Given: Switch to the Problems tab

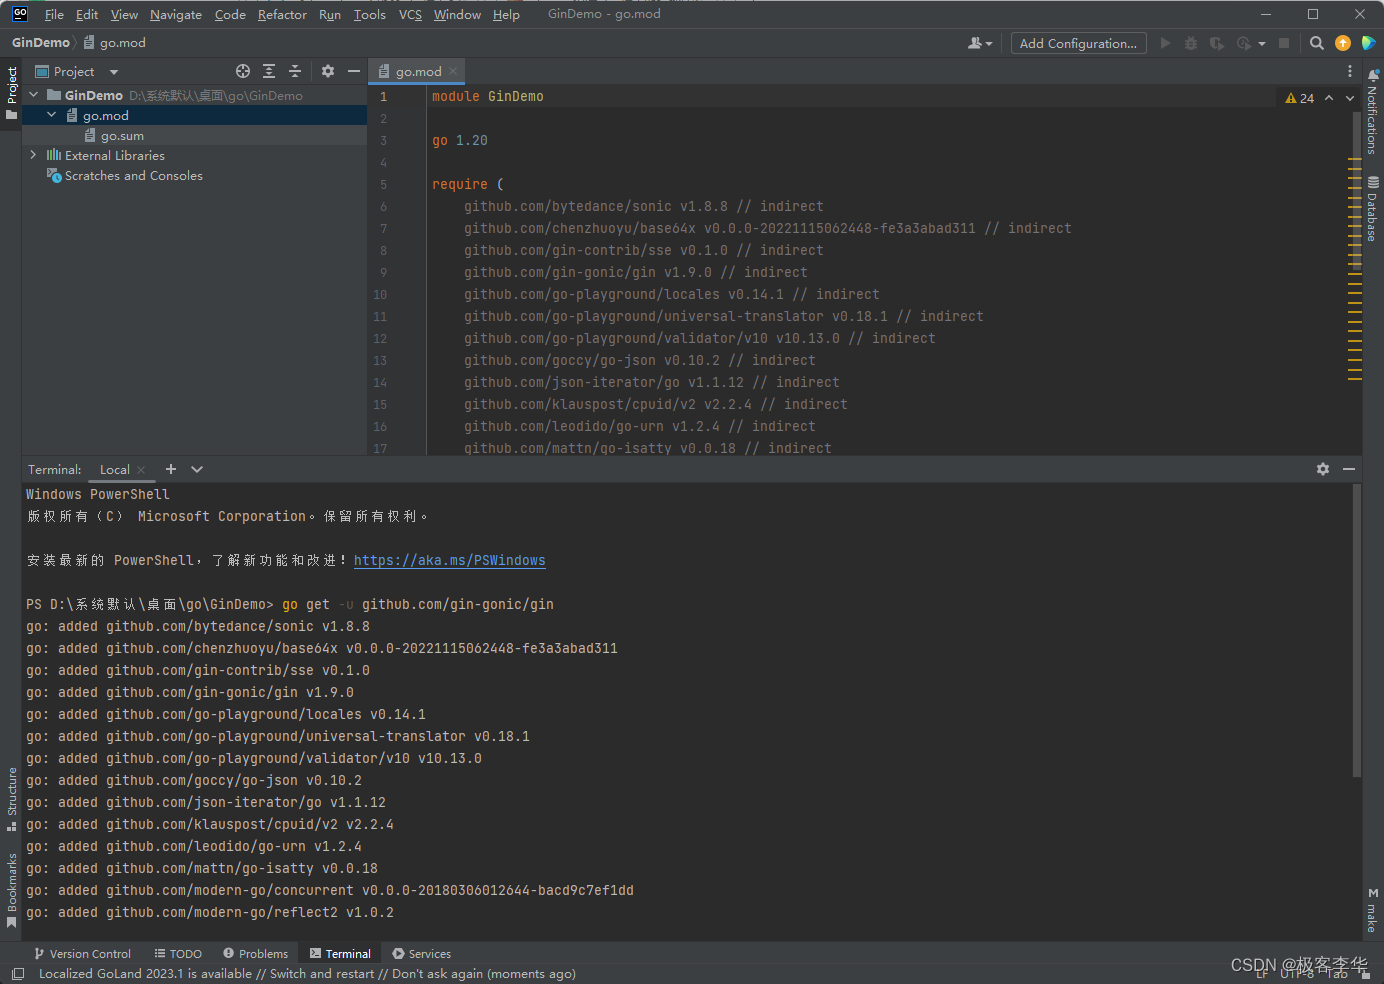Looking at the screenshot, I should (x=256, y=954).
